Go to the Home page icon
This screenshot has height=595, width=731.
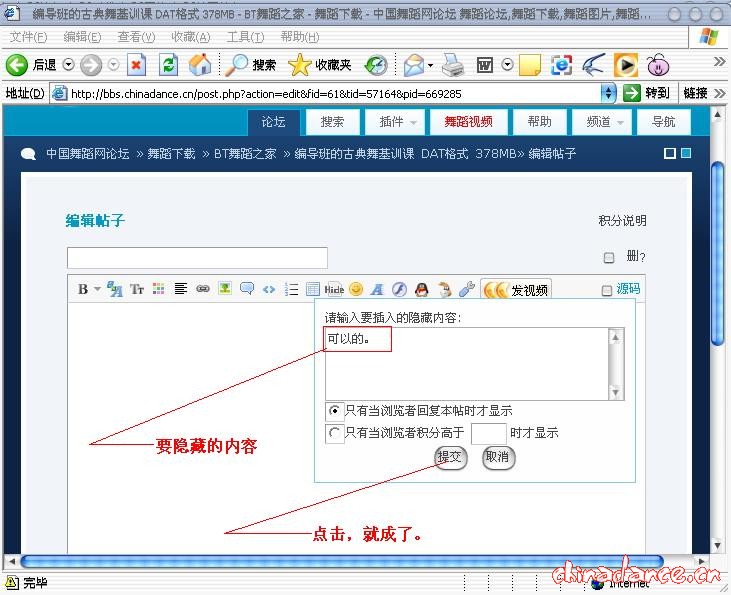click(x=200, y=65)
